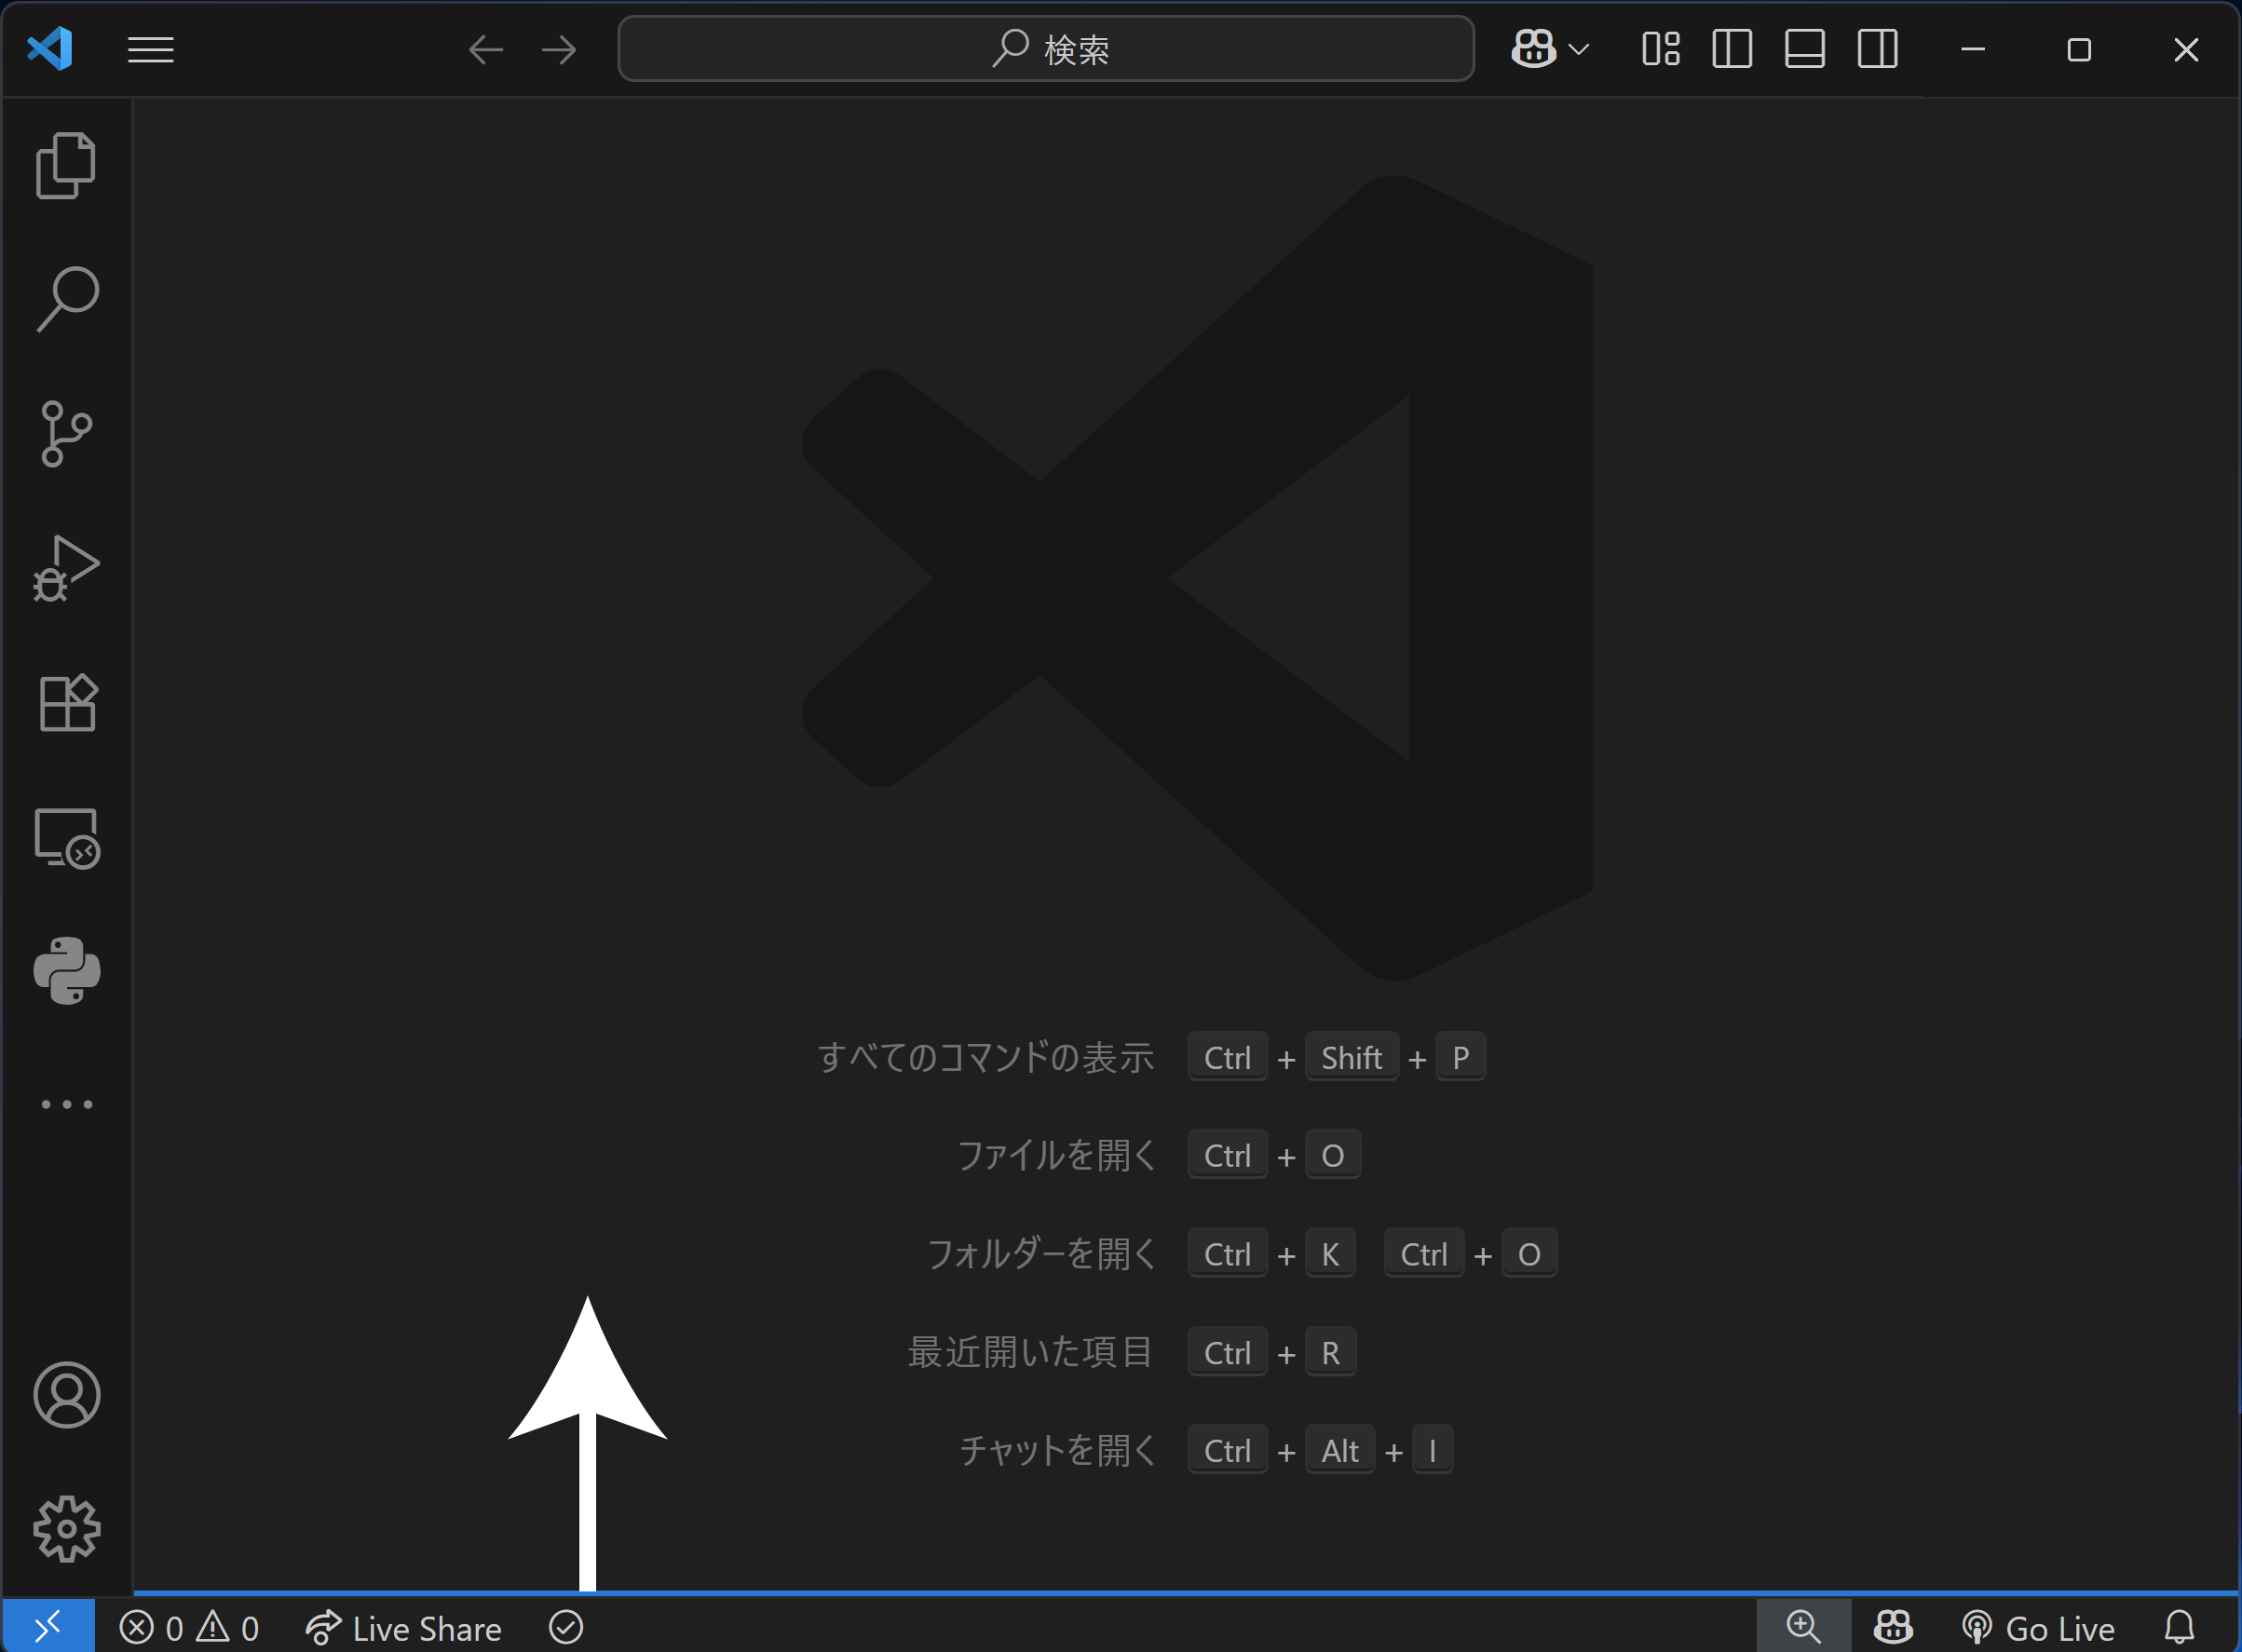Click the Shift key hint
Image resolution: width=2242 pixels, height=1652 pixels.
click(x=1352, y=1057)
